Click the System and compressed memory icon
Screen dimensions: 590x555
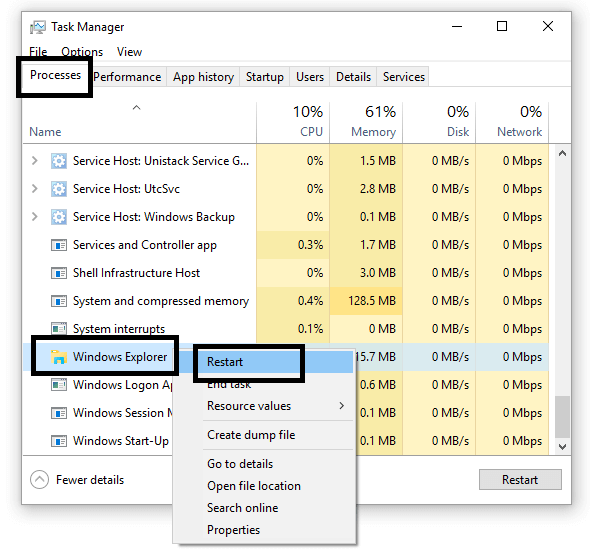[59, 301]
